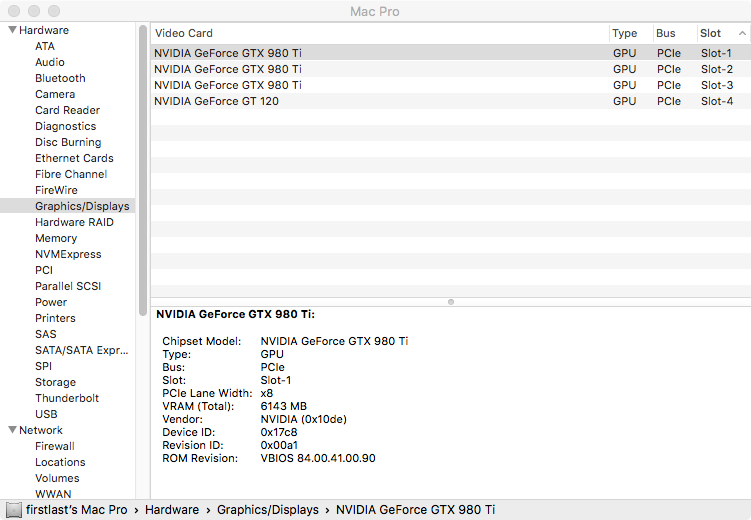Click the sidebar vertical scrollbar
Screen dimensions: 751x520
click(143, 170)
